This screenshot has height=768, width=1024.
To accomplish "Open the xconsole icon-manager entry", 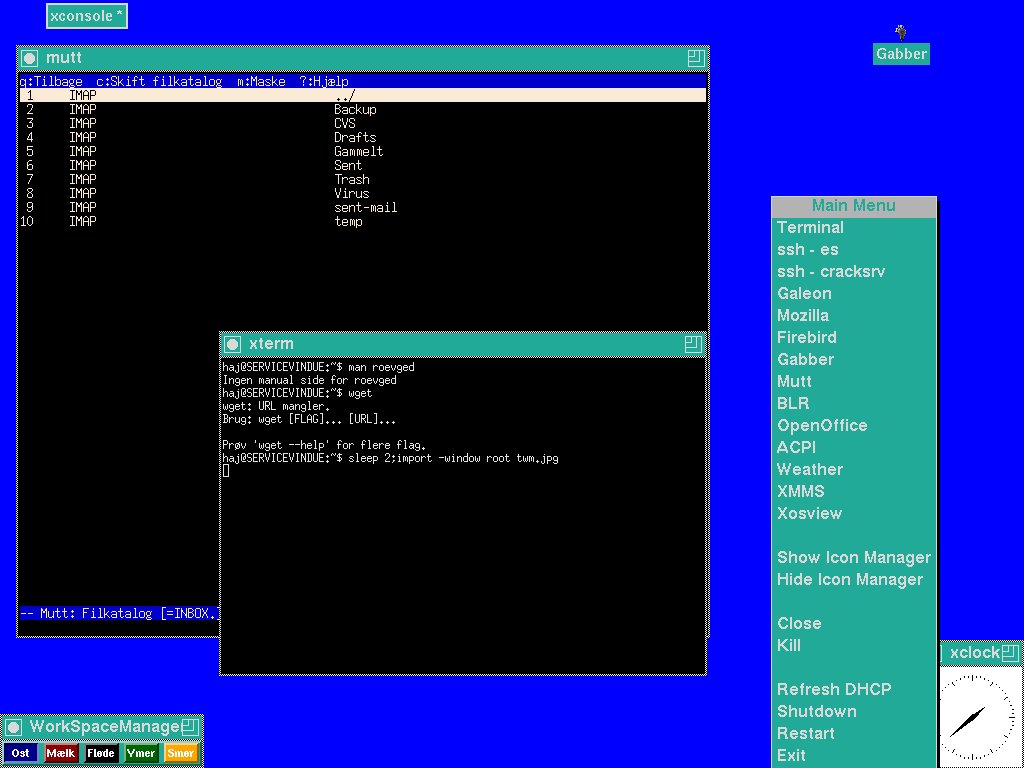I will coord(87,16).
